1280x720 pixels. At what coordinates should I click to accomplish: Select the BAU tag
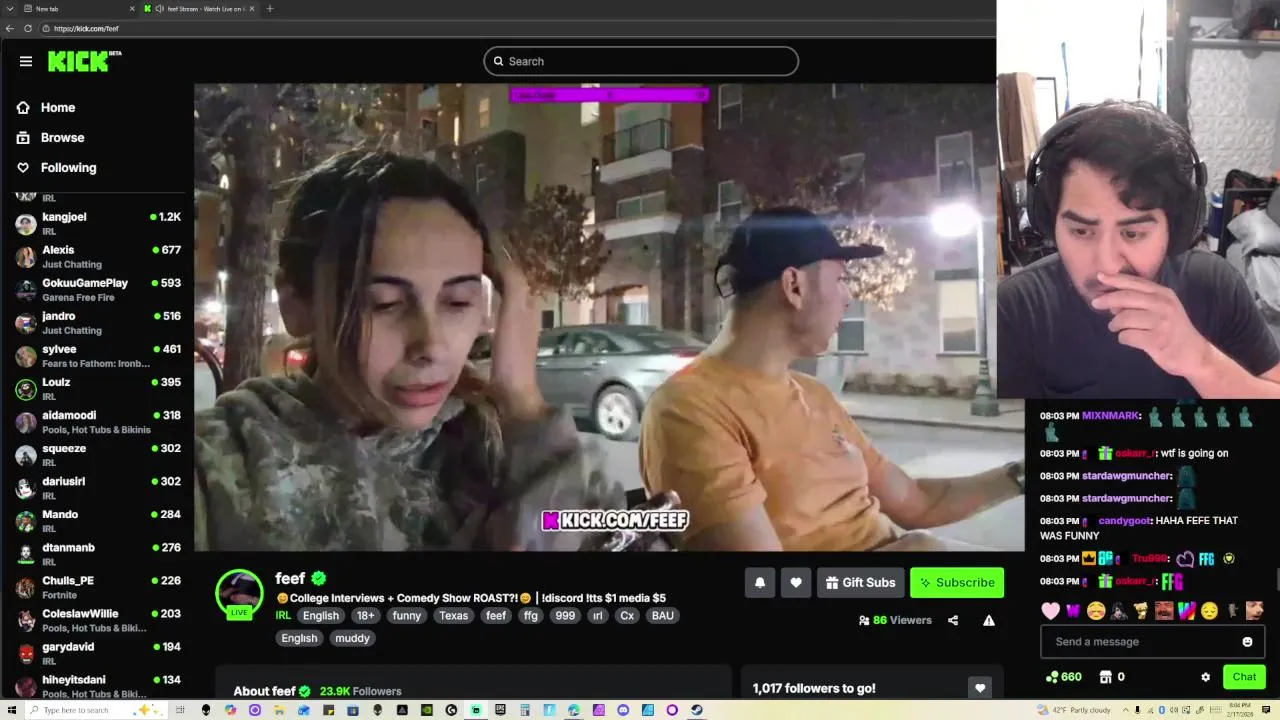663,615
